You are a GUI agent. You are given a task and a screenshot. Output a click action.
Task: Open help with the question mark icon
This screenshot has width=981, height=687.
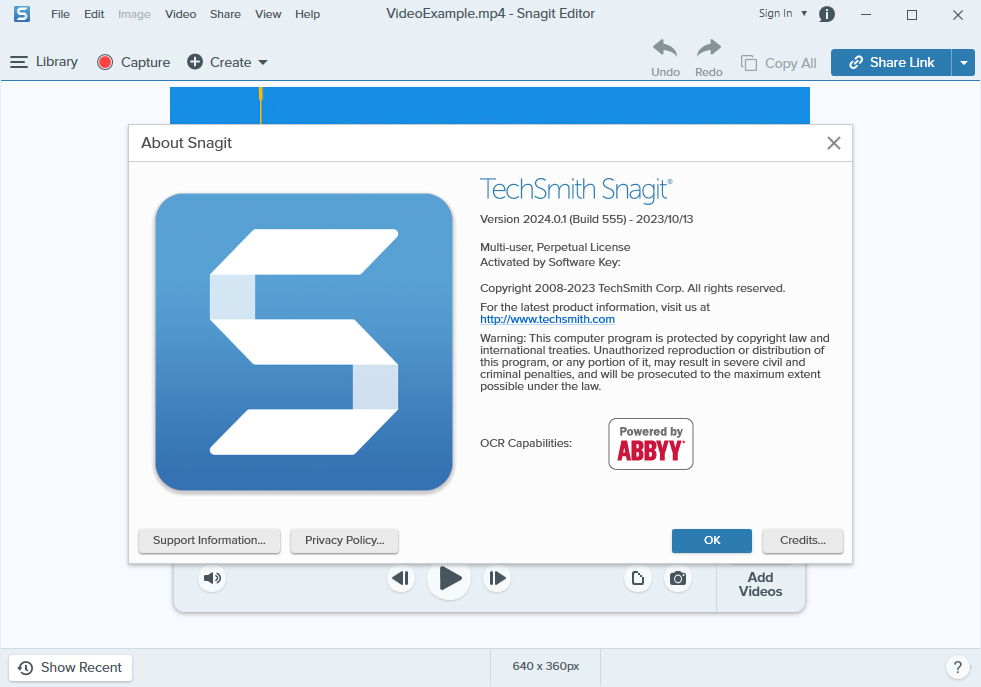(957, 666)
